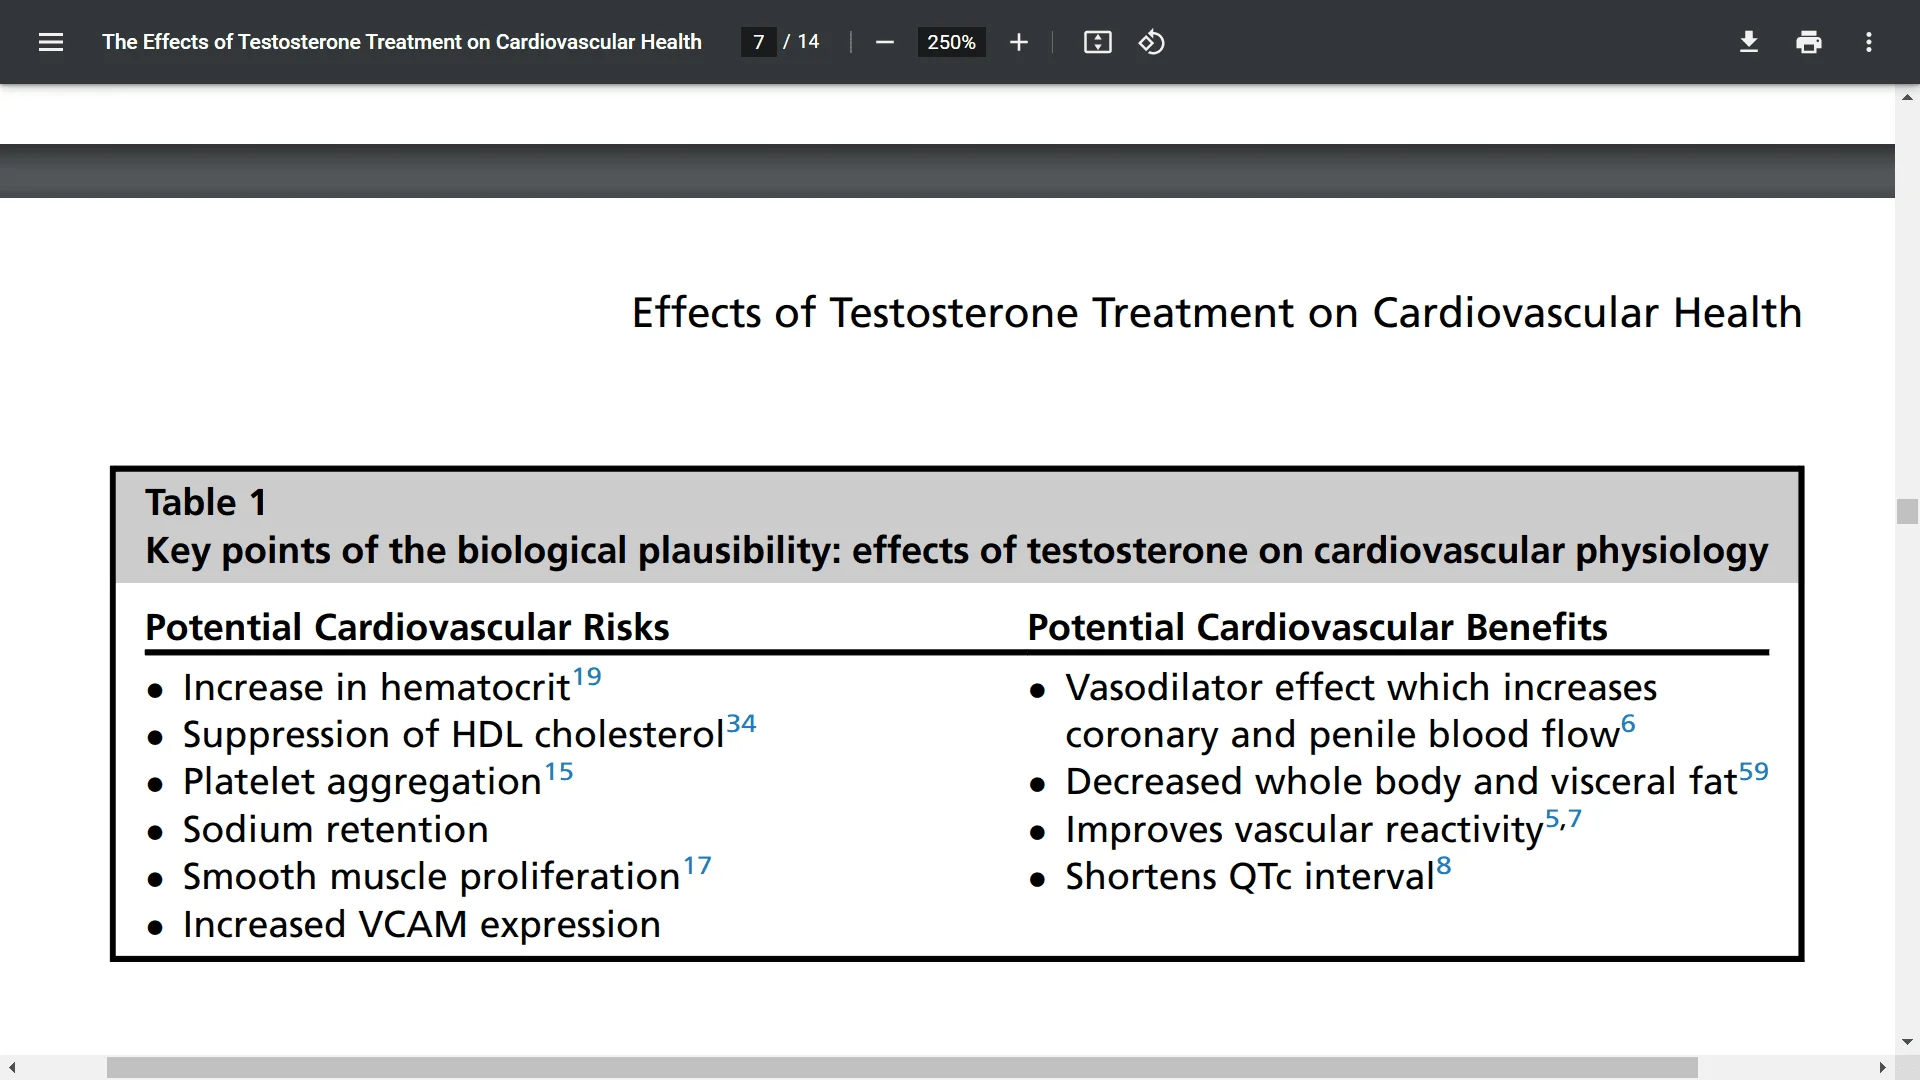Open reference 59 after visceral fat
This screenshot has height=1080, width=1920.
[x=1753, y=772]
